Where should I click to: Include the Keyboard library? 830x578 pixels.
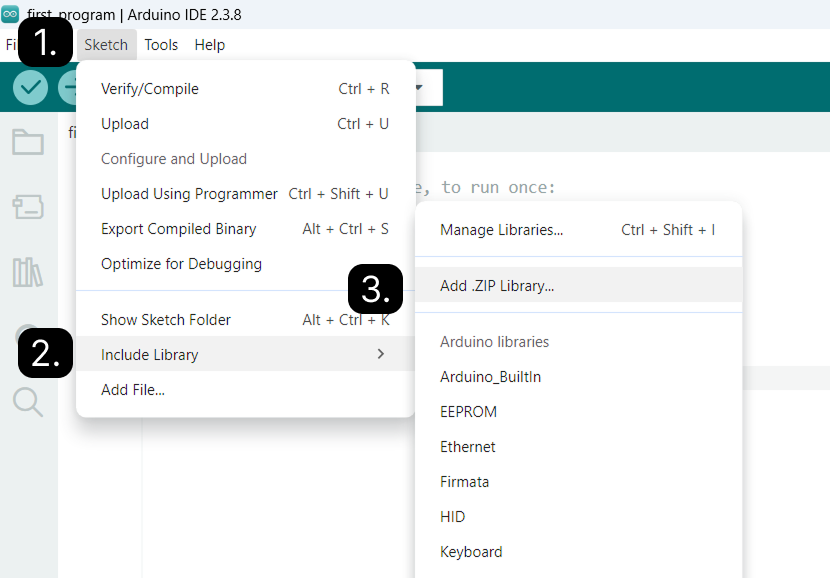coord(579,552)
